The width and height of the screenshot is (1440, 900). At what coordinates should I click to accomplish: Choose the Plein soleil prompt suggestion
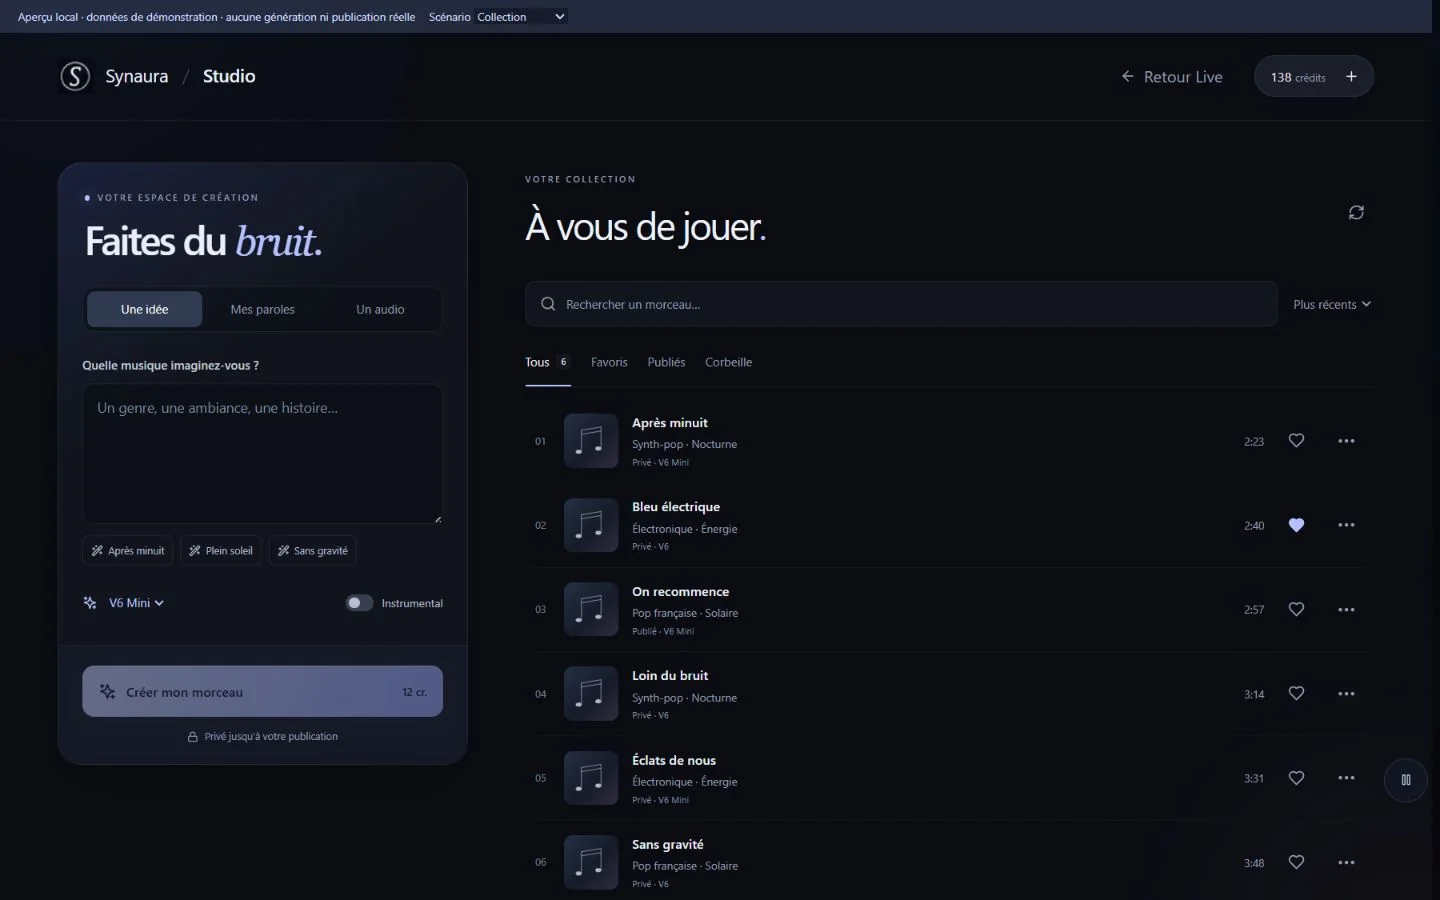221,551
